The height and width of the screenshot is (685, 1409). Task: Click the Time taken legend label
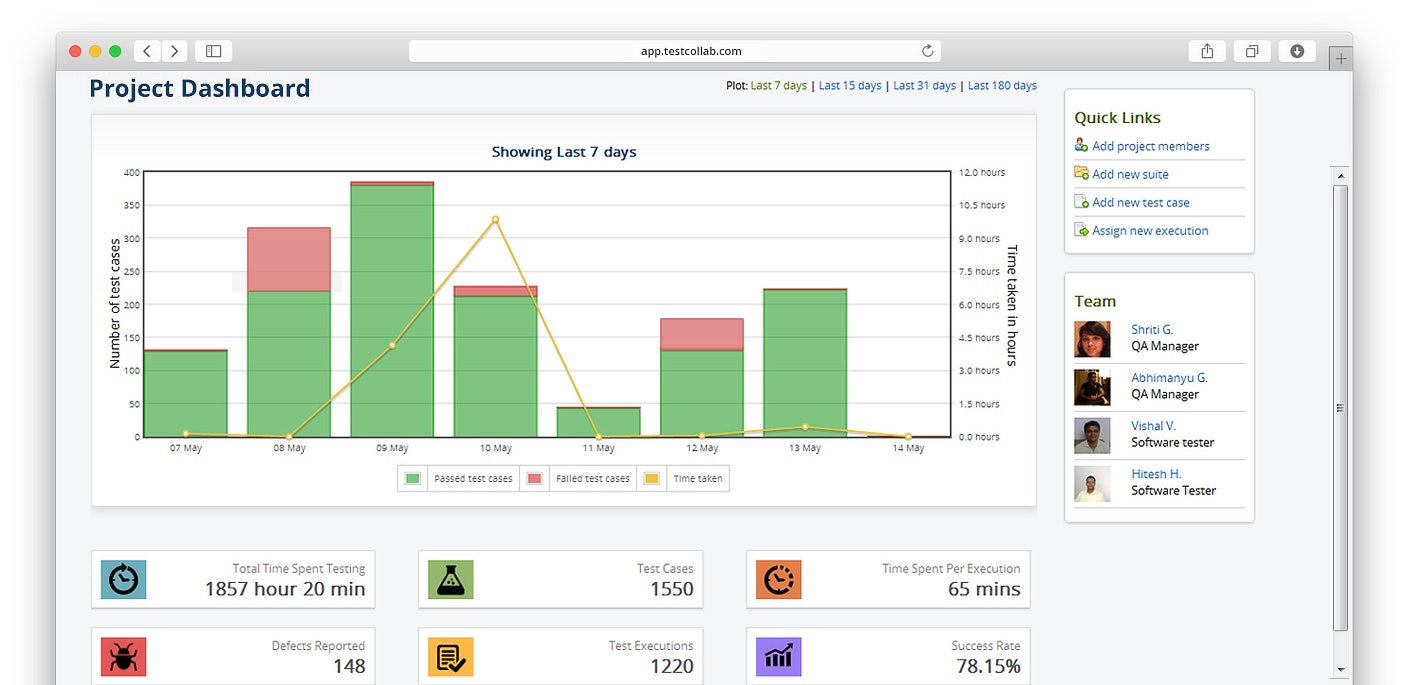(x=698, y=479)
